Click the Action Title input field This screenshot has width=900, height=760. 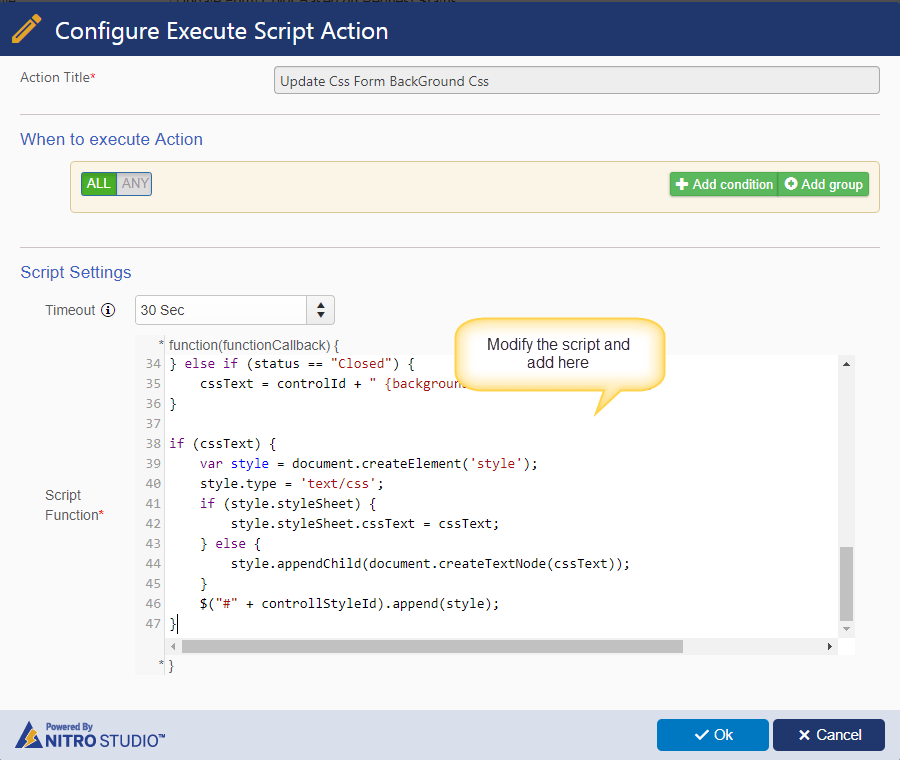576,80
